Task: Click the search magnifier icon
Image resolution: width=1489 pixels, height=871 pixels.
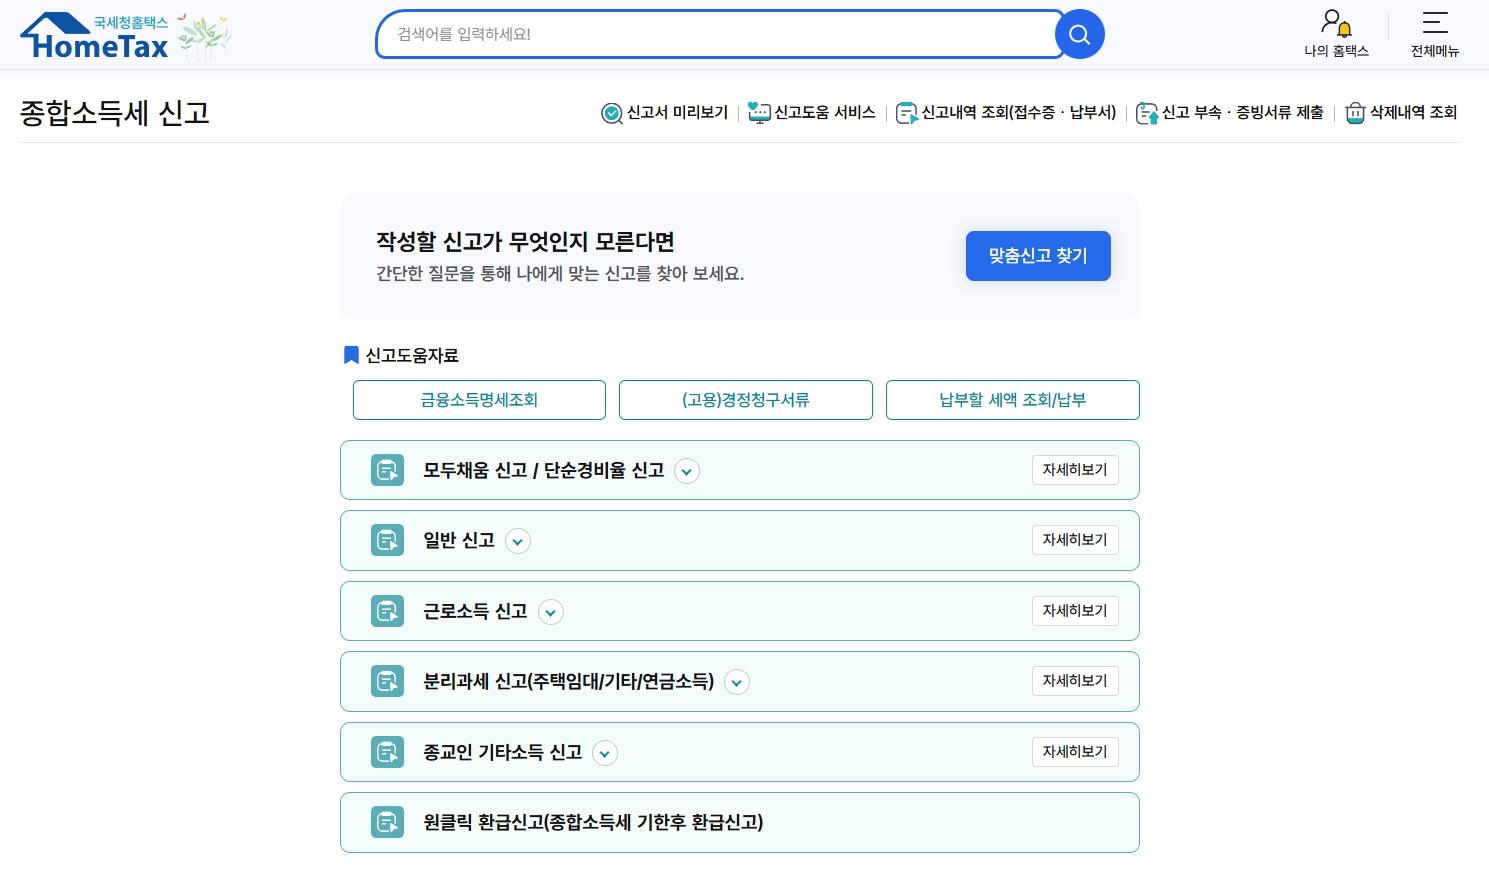Action: coord(1079,34)
